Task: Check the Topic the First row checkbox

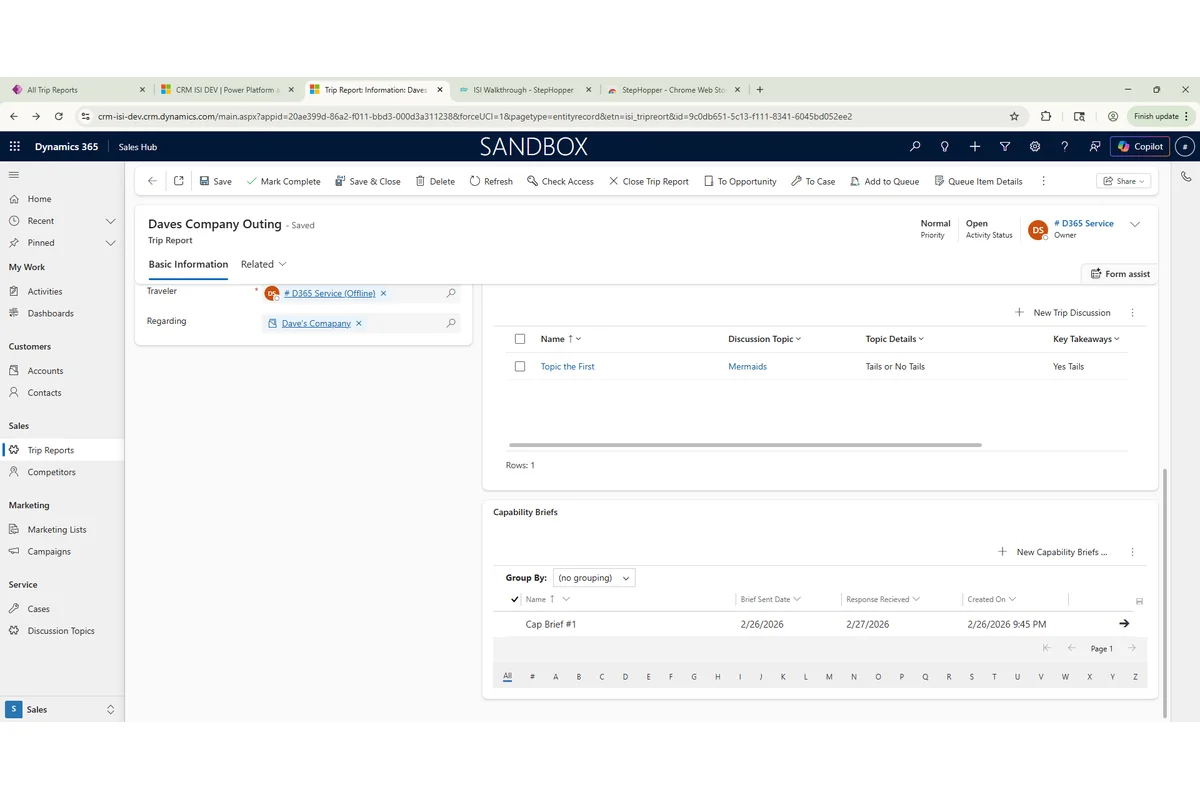Action: pyautogui.click(x=519, y=366)
